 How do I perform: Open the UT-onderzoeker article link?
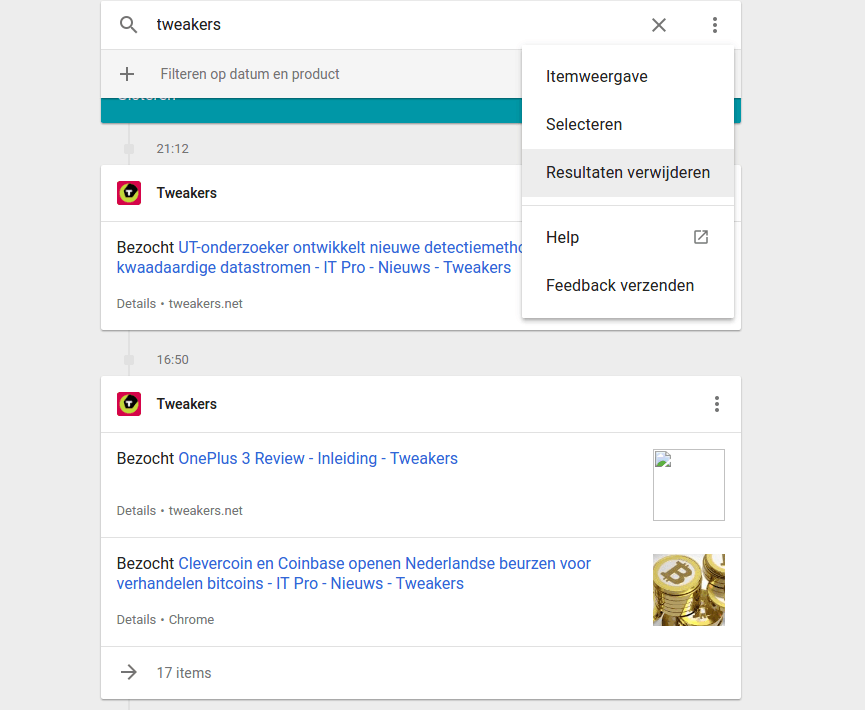(350, 248)
